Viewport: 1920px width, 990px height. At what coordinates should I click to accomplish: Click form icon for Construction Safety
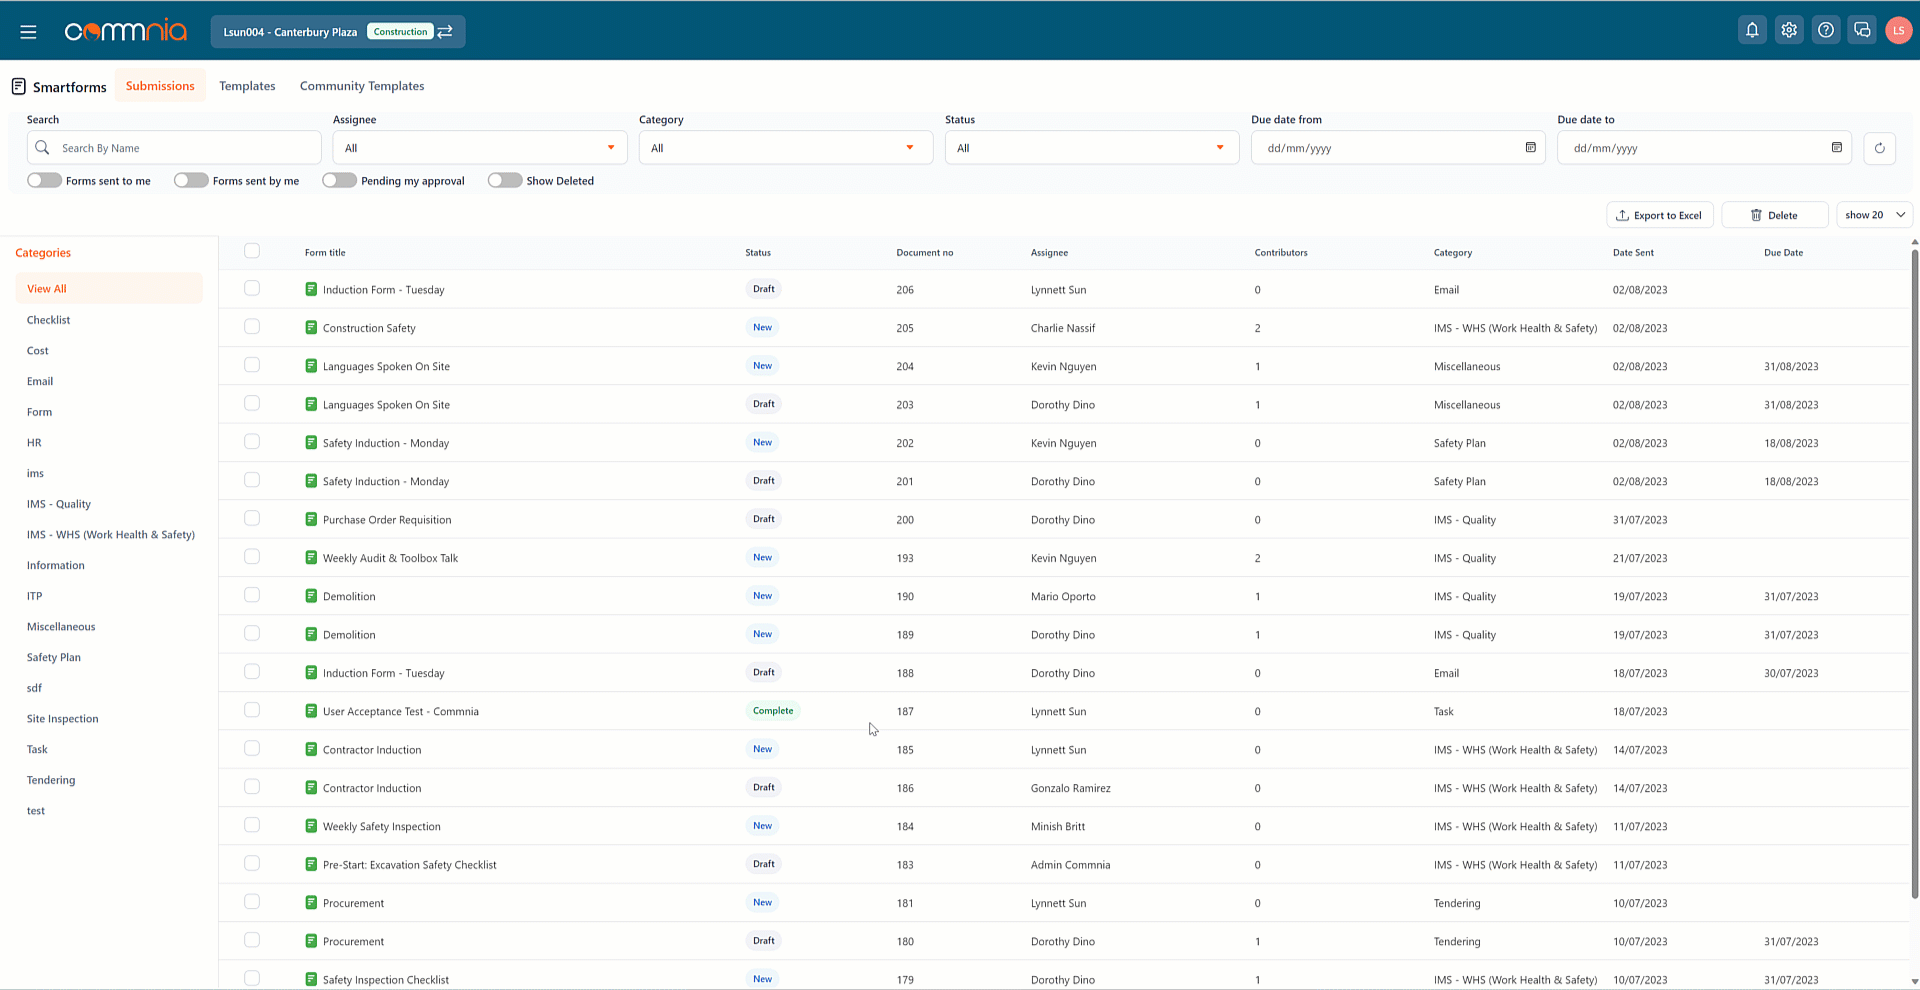point(311,328)
